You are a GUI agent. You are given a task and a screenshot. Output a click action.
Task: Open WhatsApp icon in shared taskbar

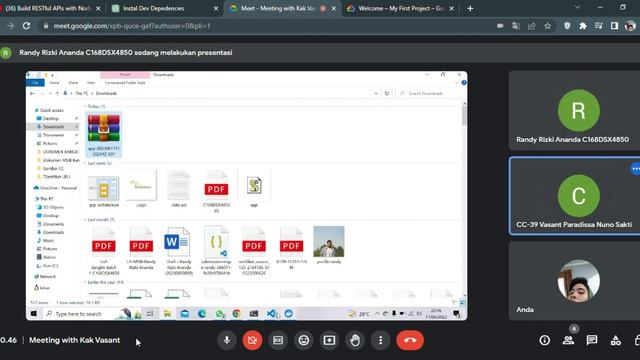click(x=220, y=313)
